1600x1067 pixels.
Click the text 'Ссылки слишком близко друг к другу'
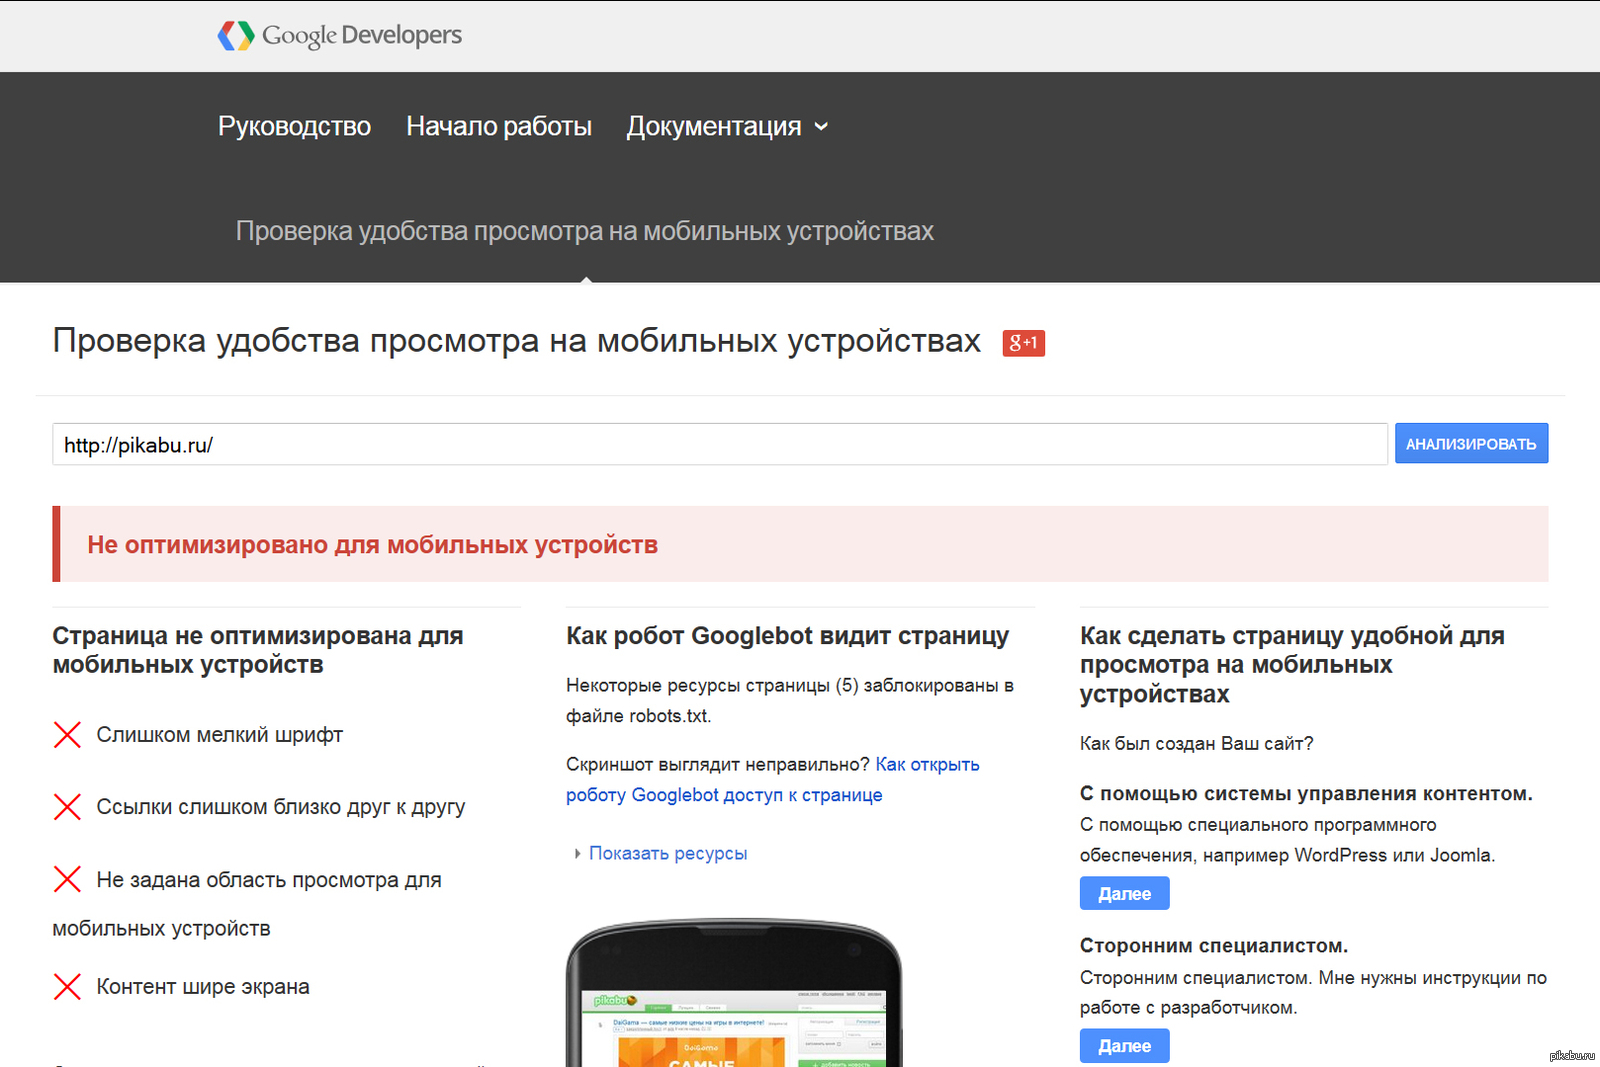coord(281,807)
